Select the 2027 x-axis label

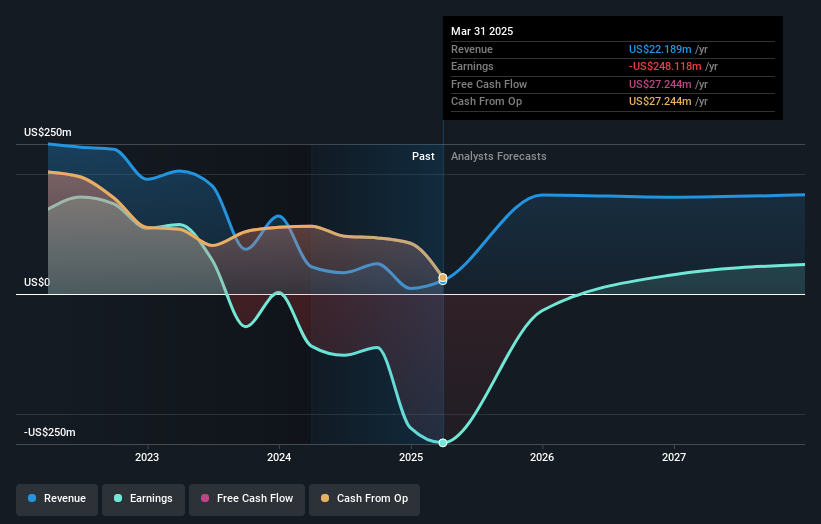click(674, 457)
